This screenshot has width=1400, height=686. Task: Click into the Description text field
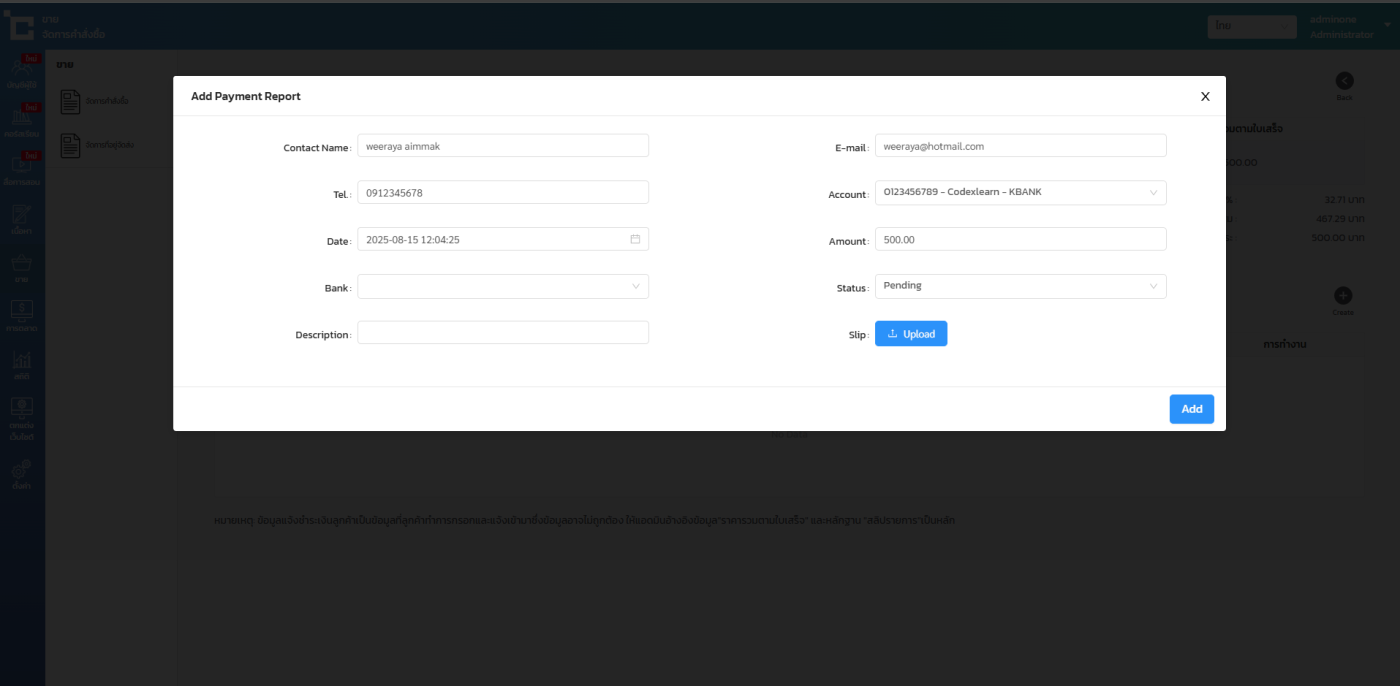503,333
